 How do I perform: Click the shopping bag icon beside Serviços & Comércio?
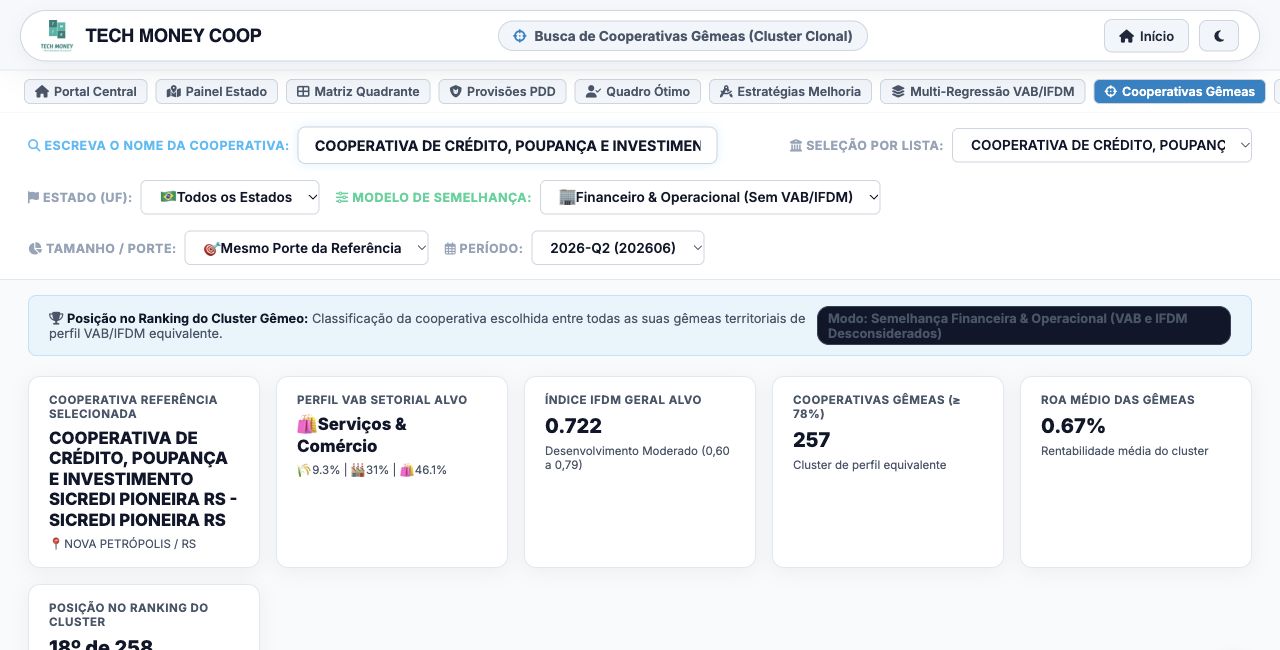point(307,424)
